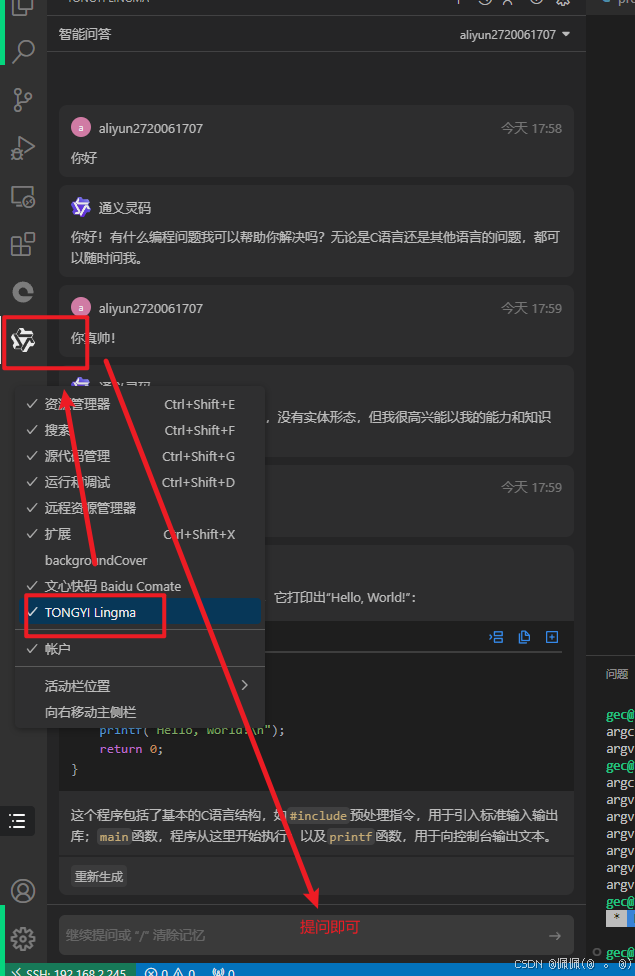Open the Manage gear icon

point(23,939)
